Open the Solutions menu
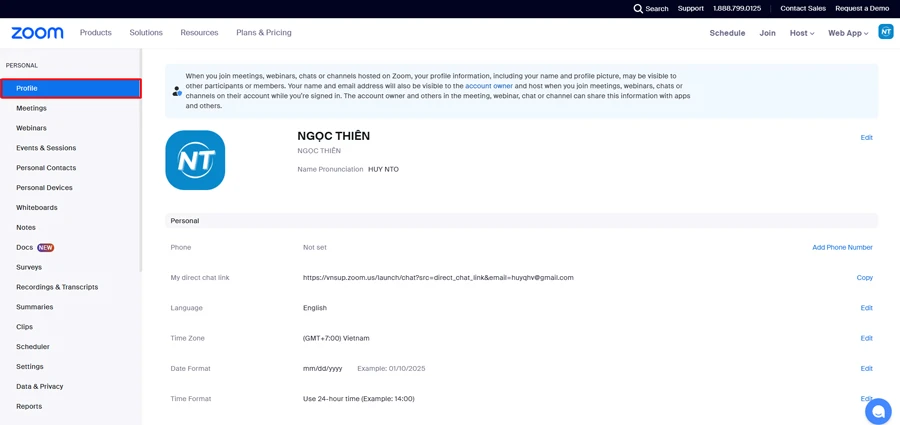Viewport: 900px width, 425px height. click(x=146, y=33)
